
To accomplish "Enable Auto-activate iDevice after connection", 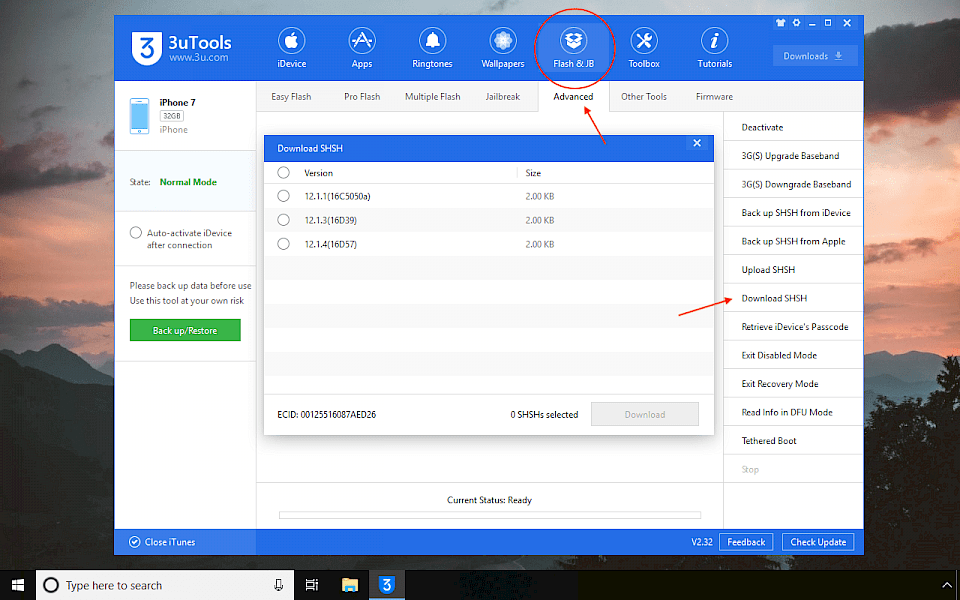I will (136, 233).
